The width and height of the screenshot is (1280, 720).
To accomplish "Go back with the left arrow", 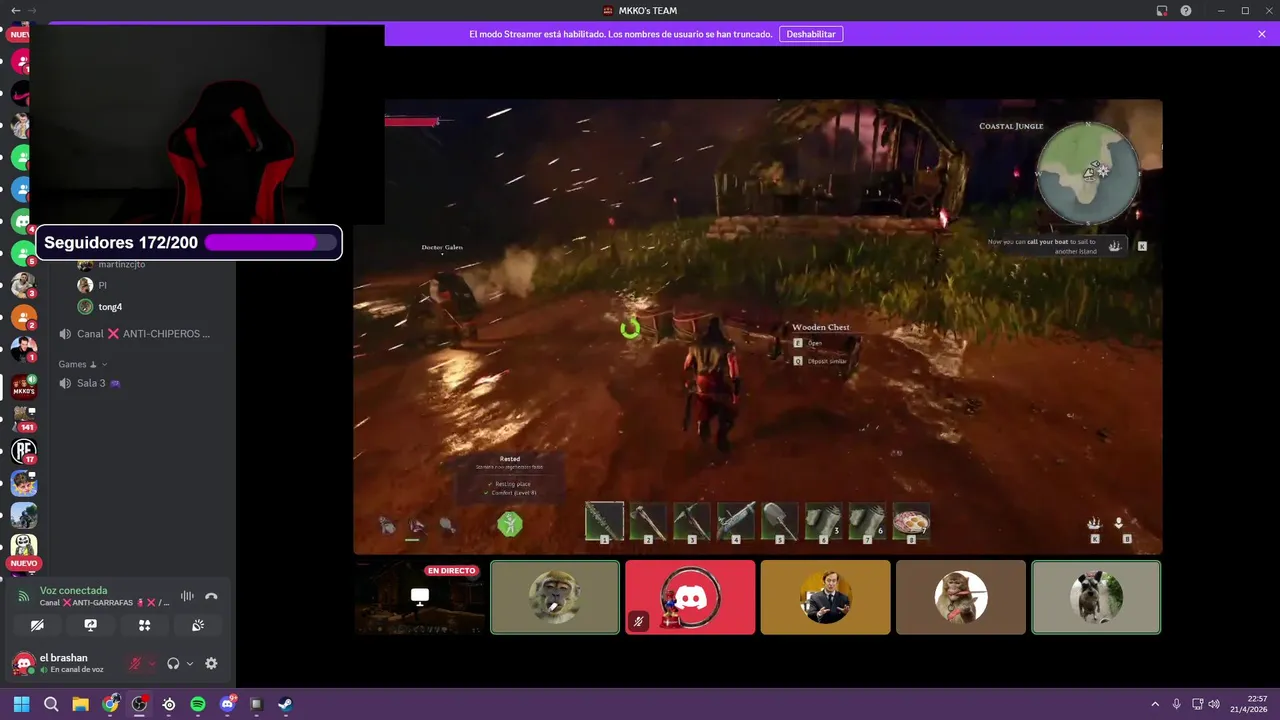I will coord(15,10).
